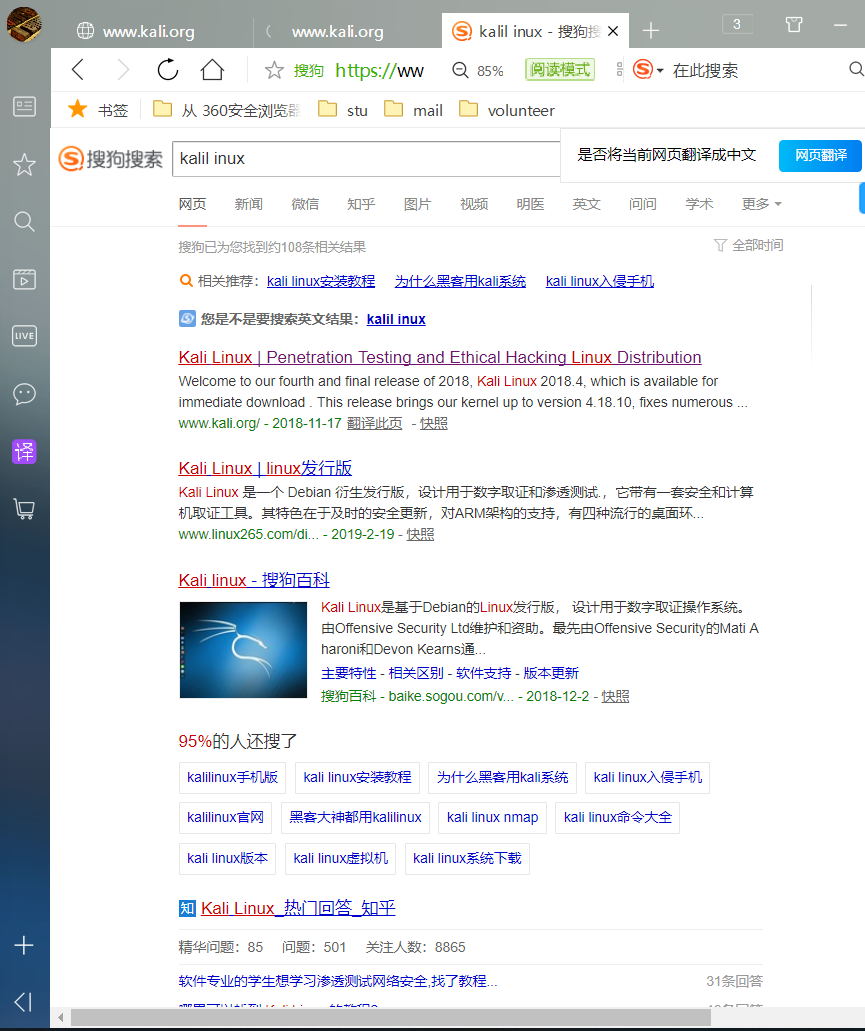Open the news card sidebar icon
Viewport: 865px width, 1031px height.
tap(24, 107)
